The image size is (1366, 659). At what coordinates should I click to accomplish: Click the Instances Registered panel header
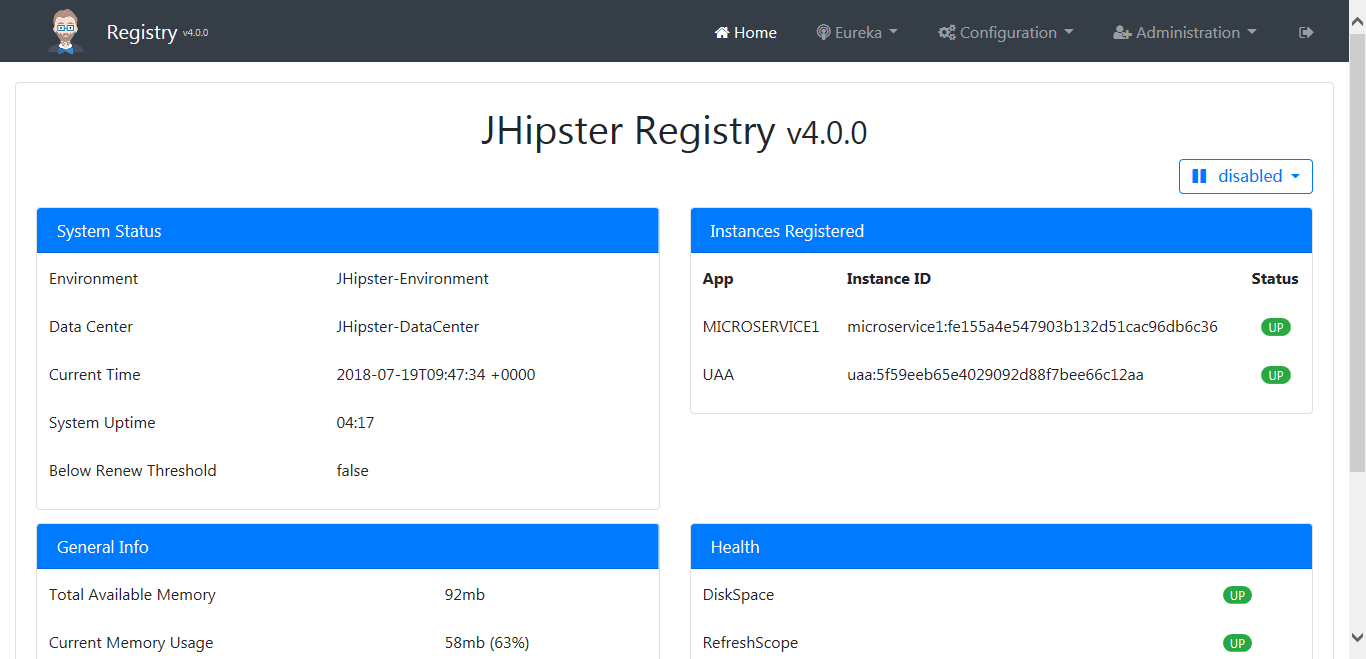coord(1001,231)
